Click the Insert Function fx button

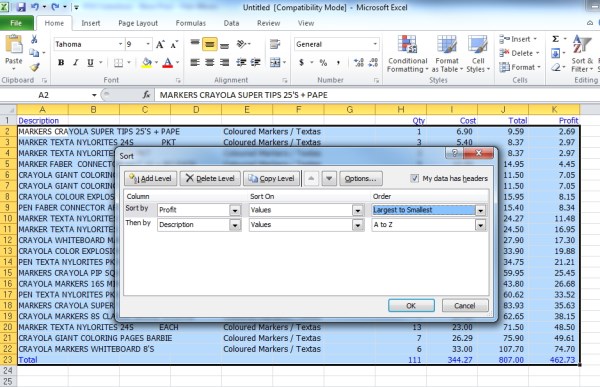(x=146, y=95)
